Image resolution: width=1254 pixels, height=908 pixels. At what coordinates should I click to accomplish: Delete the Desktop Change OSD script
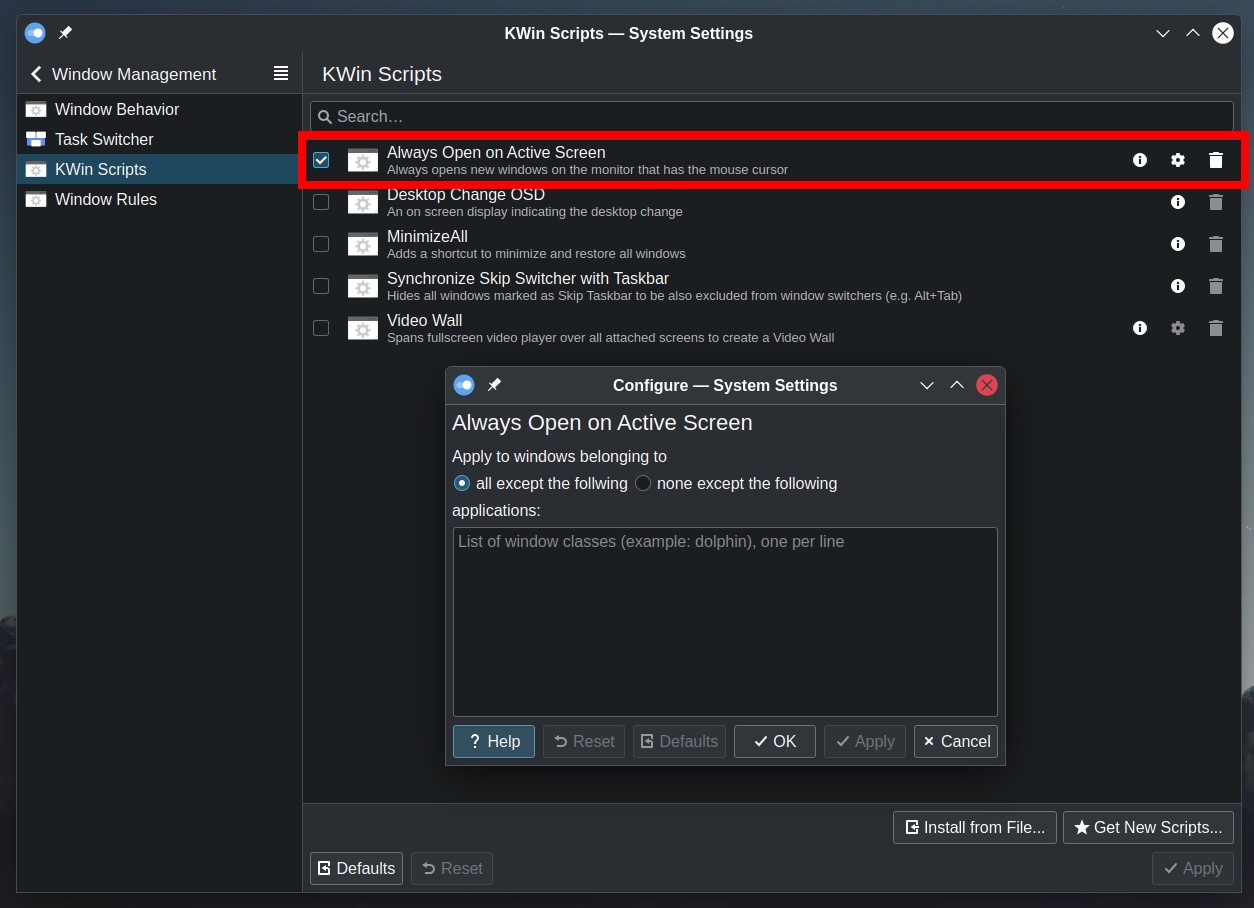point(1216,202)
